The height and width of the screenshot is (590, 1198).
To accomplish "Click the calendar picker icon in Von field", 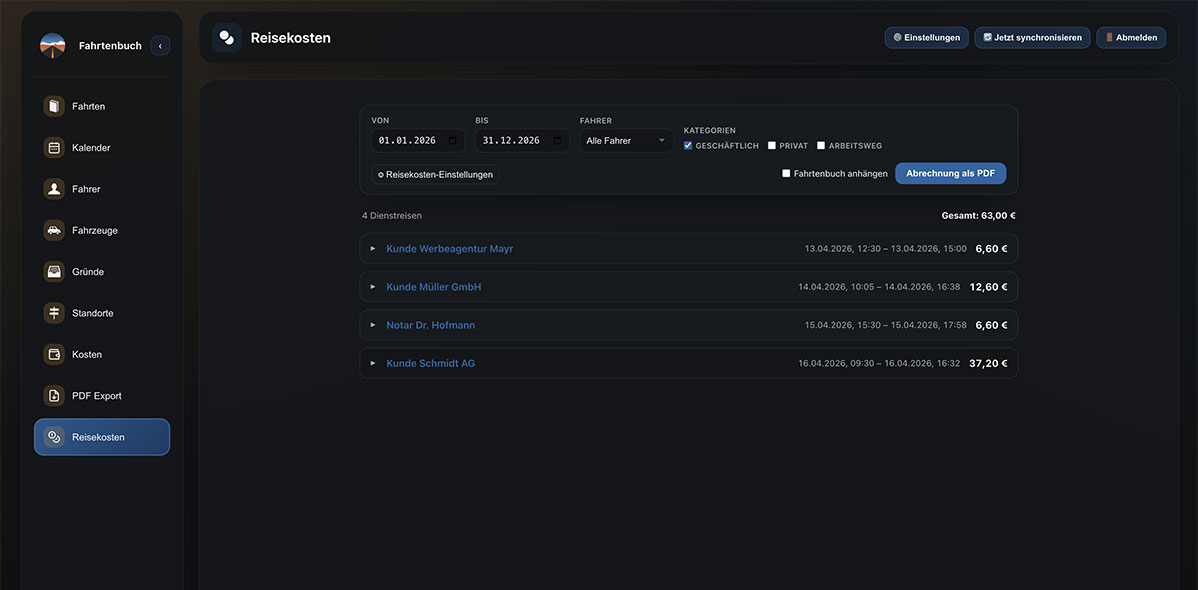I will coord(453,141).
